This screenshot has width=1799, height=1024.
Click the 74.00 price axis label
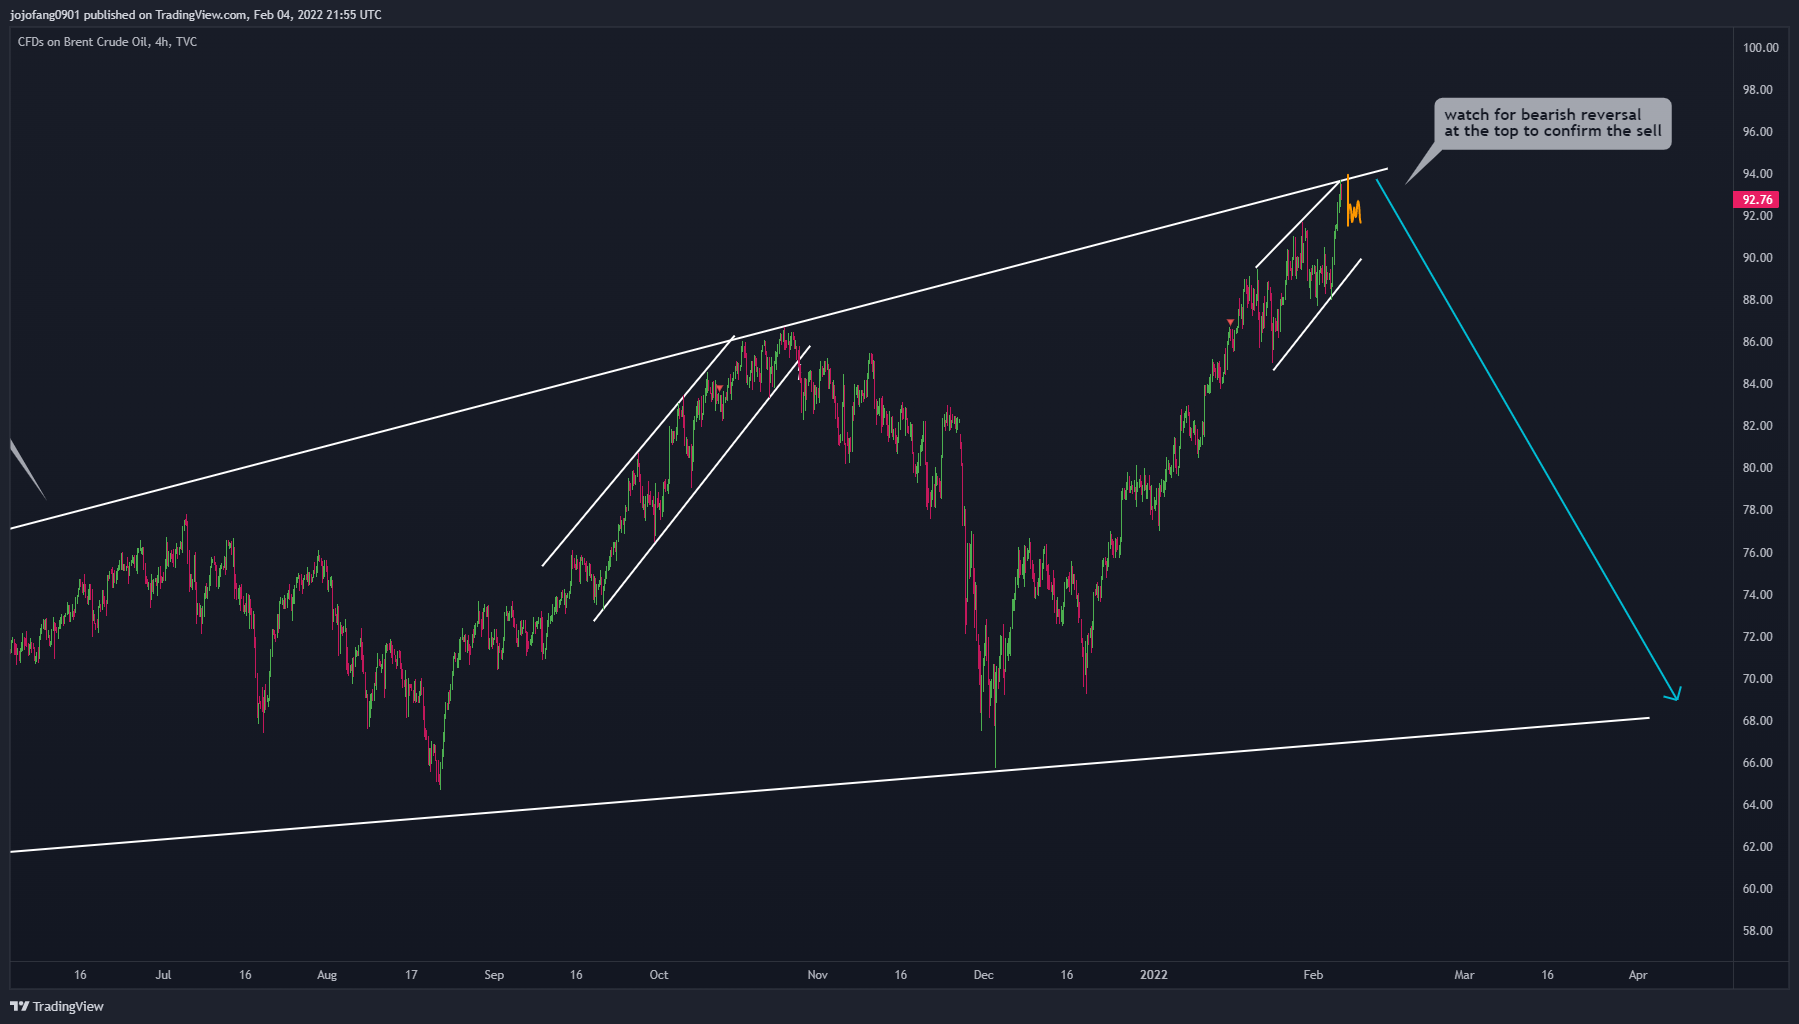coord(1757,595)
